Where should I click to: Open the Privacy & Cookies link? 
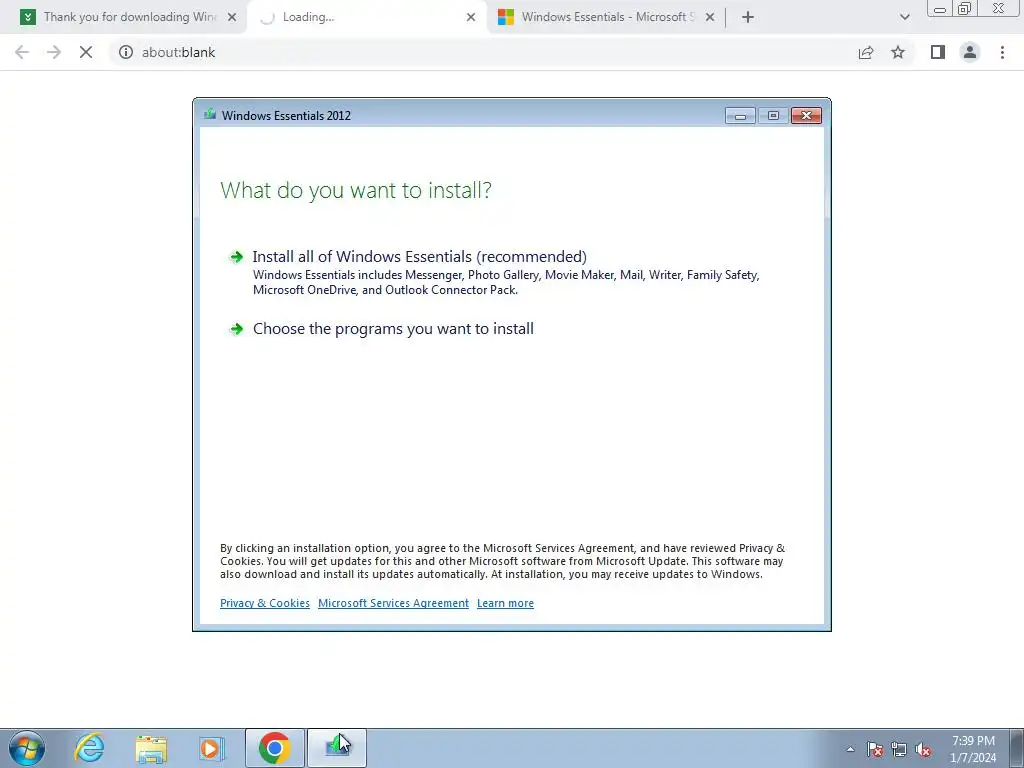264,603
